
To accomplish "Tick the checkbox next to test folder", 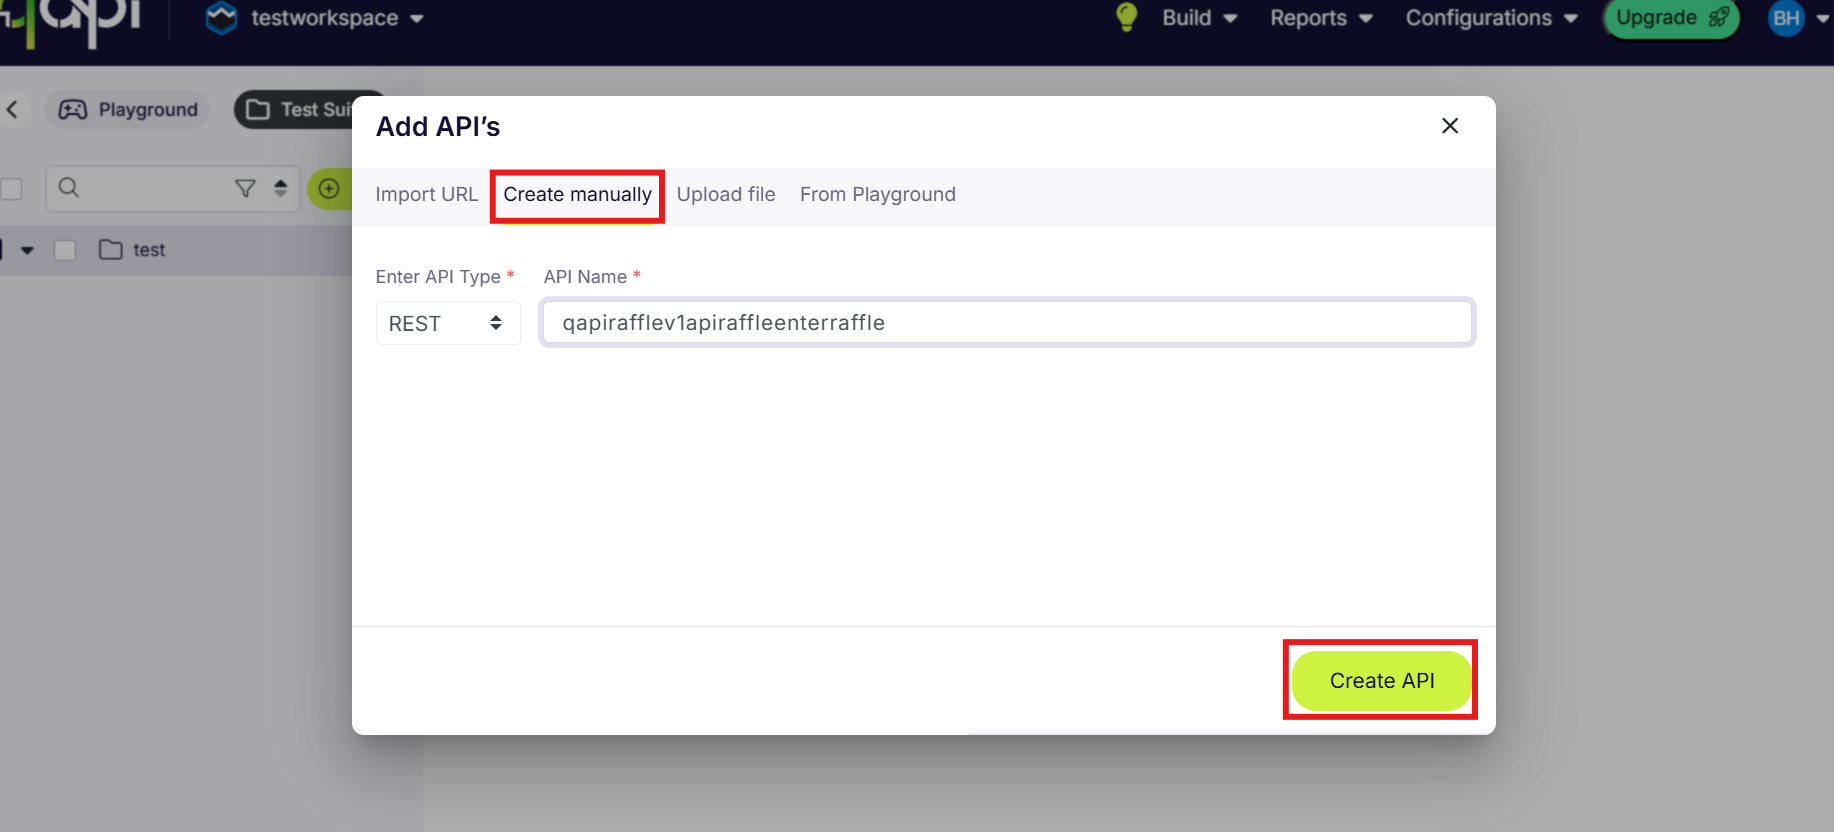I will [x=65, y=250].
